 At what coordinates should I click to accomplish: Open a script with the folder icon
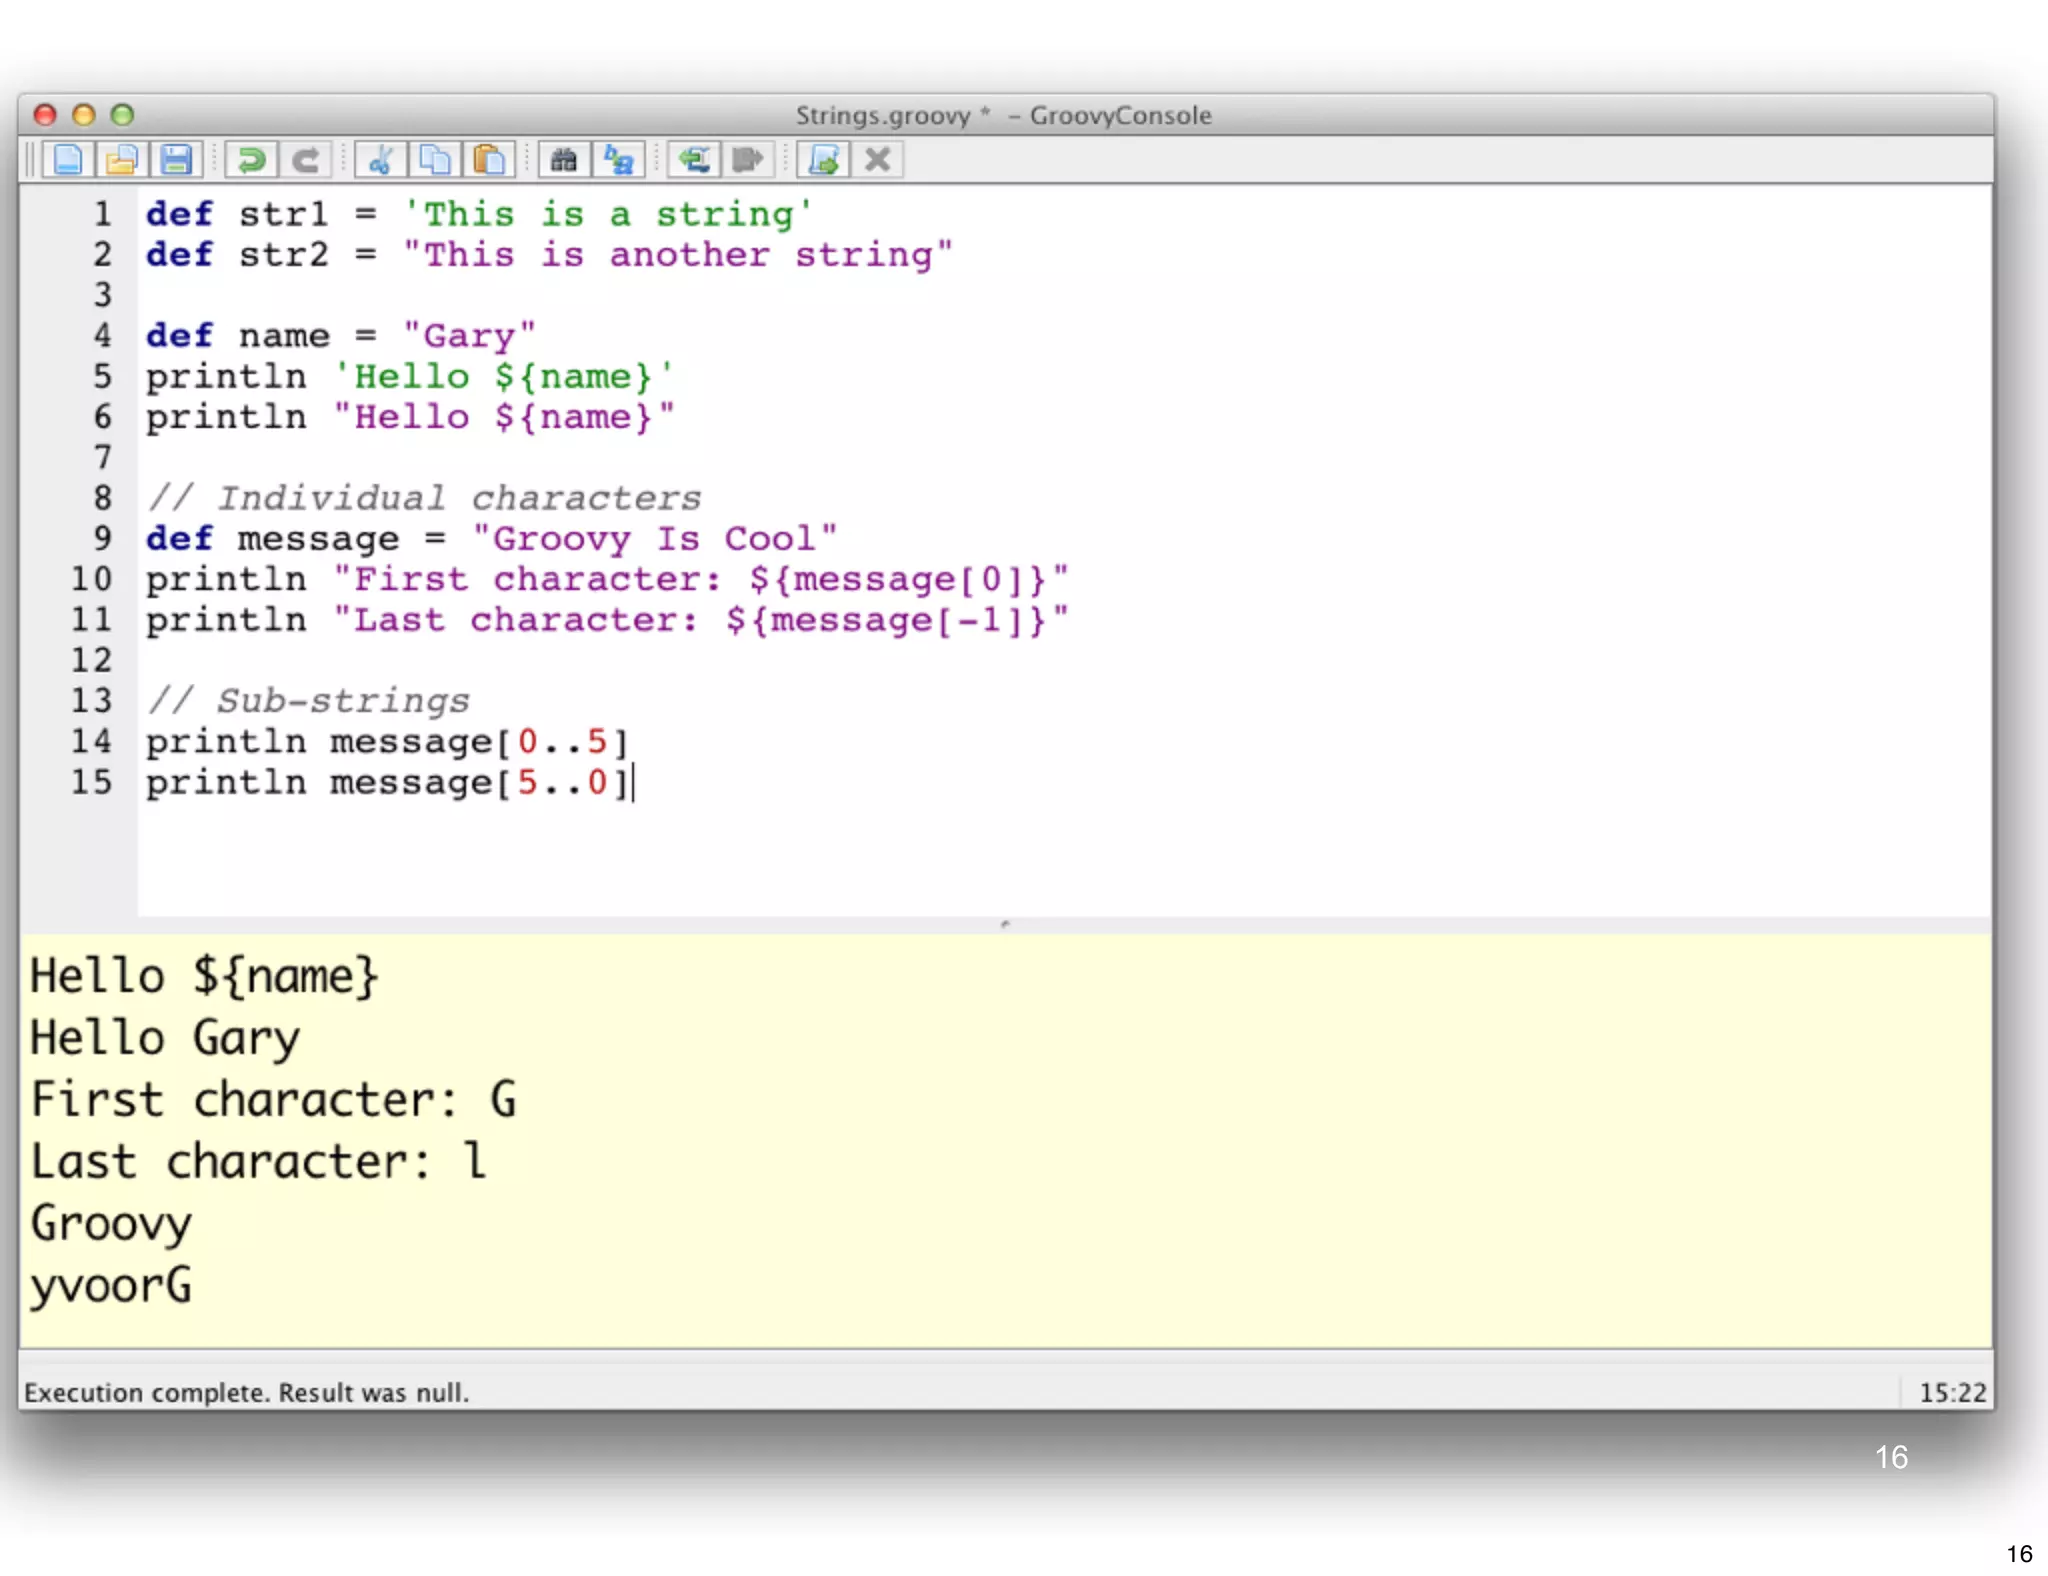point(122,160)
